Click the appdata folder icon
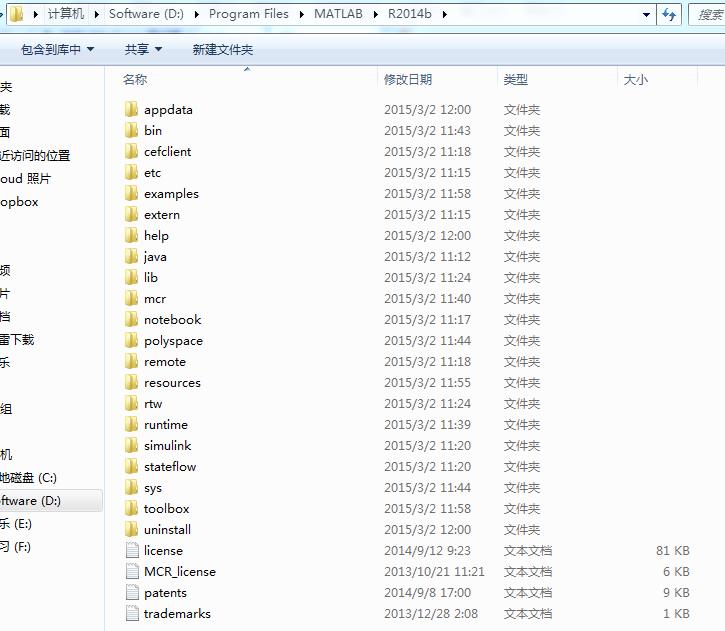The image size is (725, 631). tap(132, 110)
